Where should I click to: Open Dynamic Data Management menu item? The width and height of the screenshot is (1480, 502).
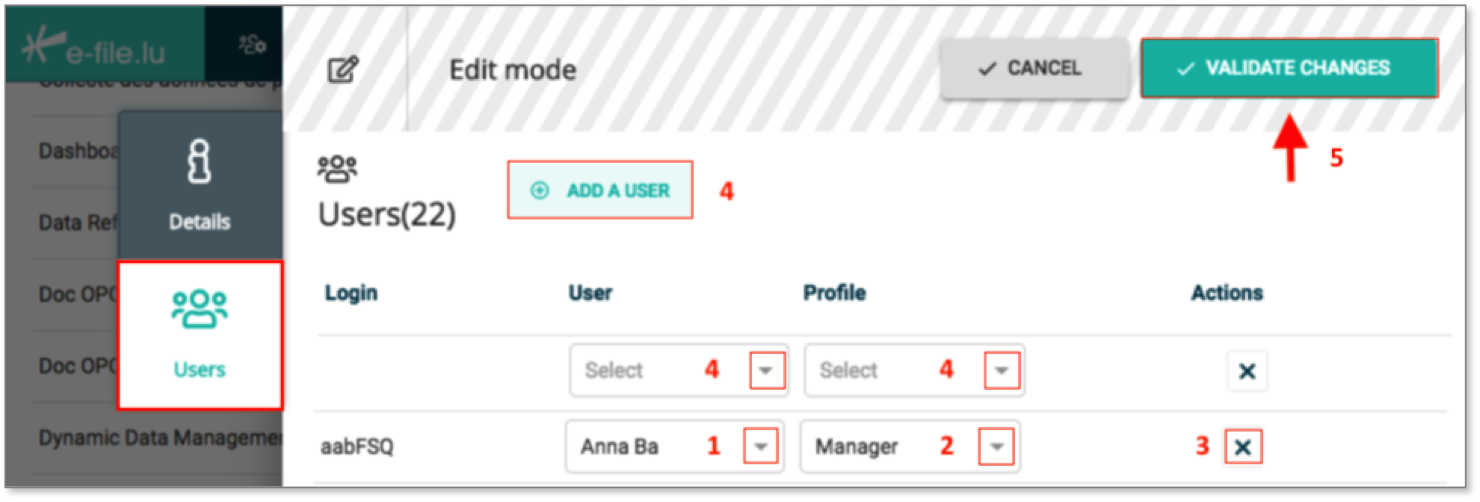click(160, 438)
